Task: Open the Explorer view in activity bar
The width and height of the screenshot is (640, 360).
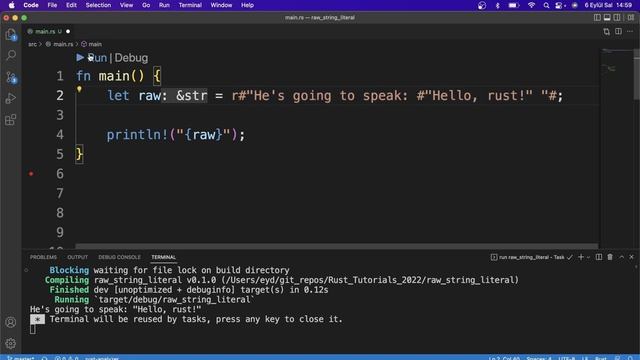Action: point(11,34)
